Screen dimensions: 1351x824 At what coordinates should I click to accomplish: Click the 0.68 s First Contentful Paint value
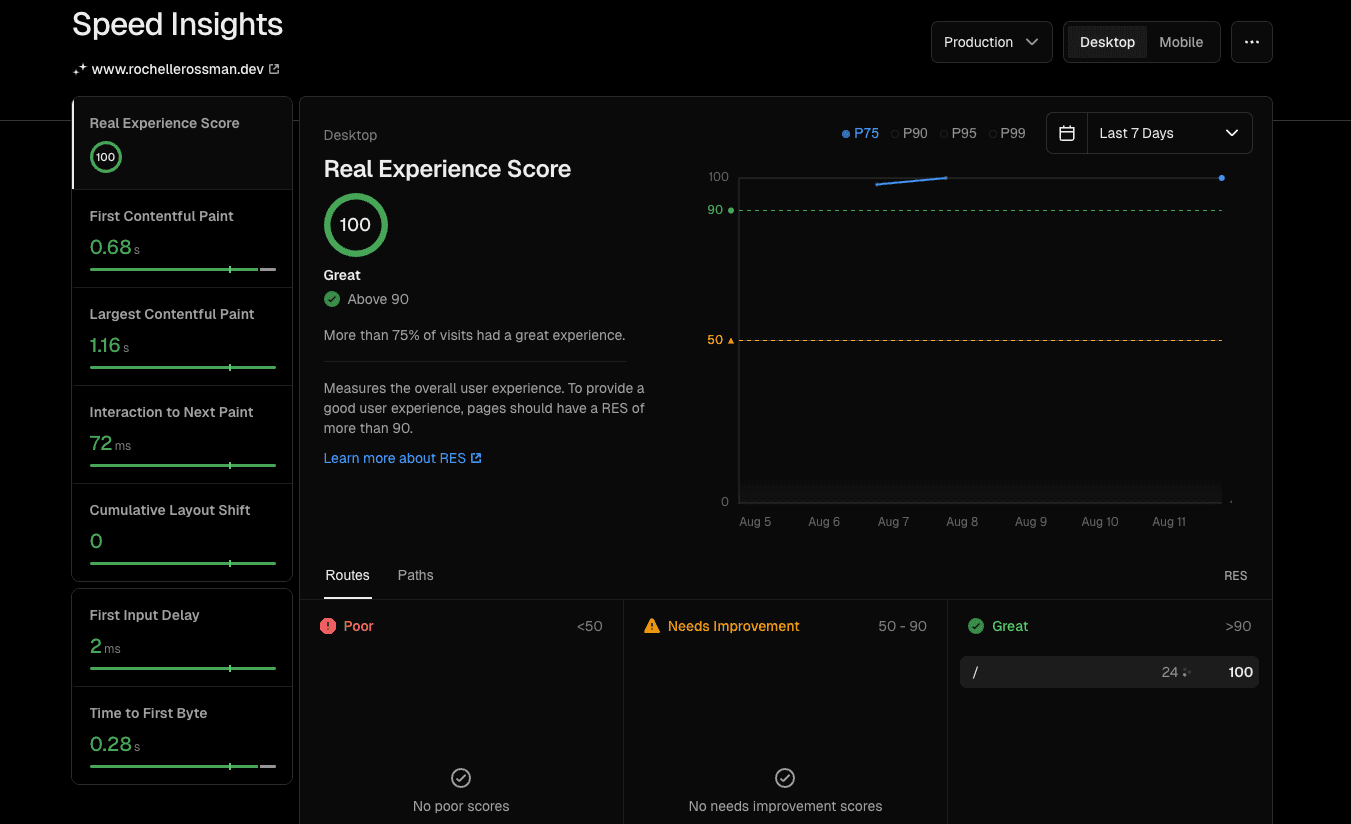point(115,247)
